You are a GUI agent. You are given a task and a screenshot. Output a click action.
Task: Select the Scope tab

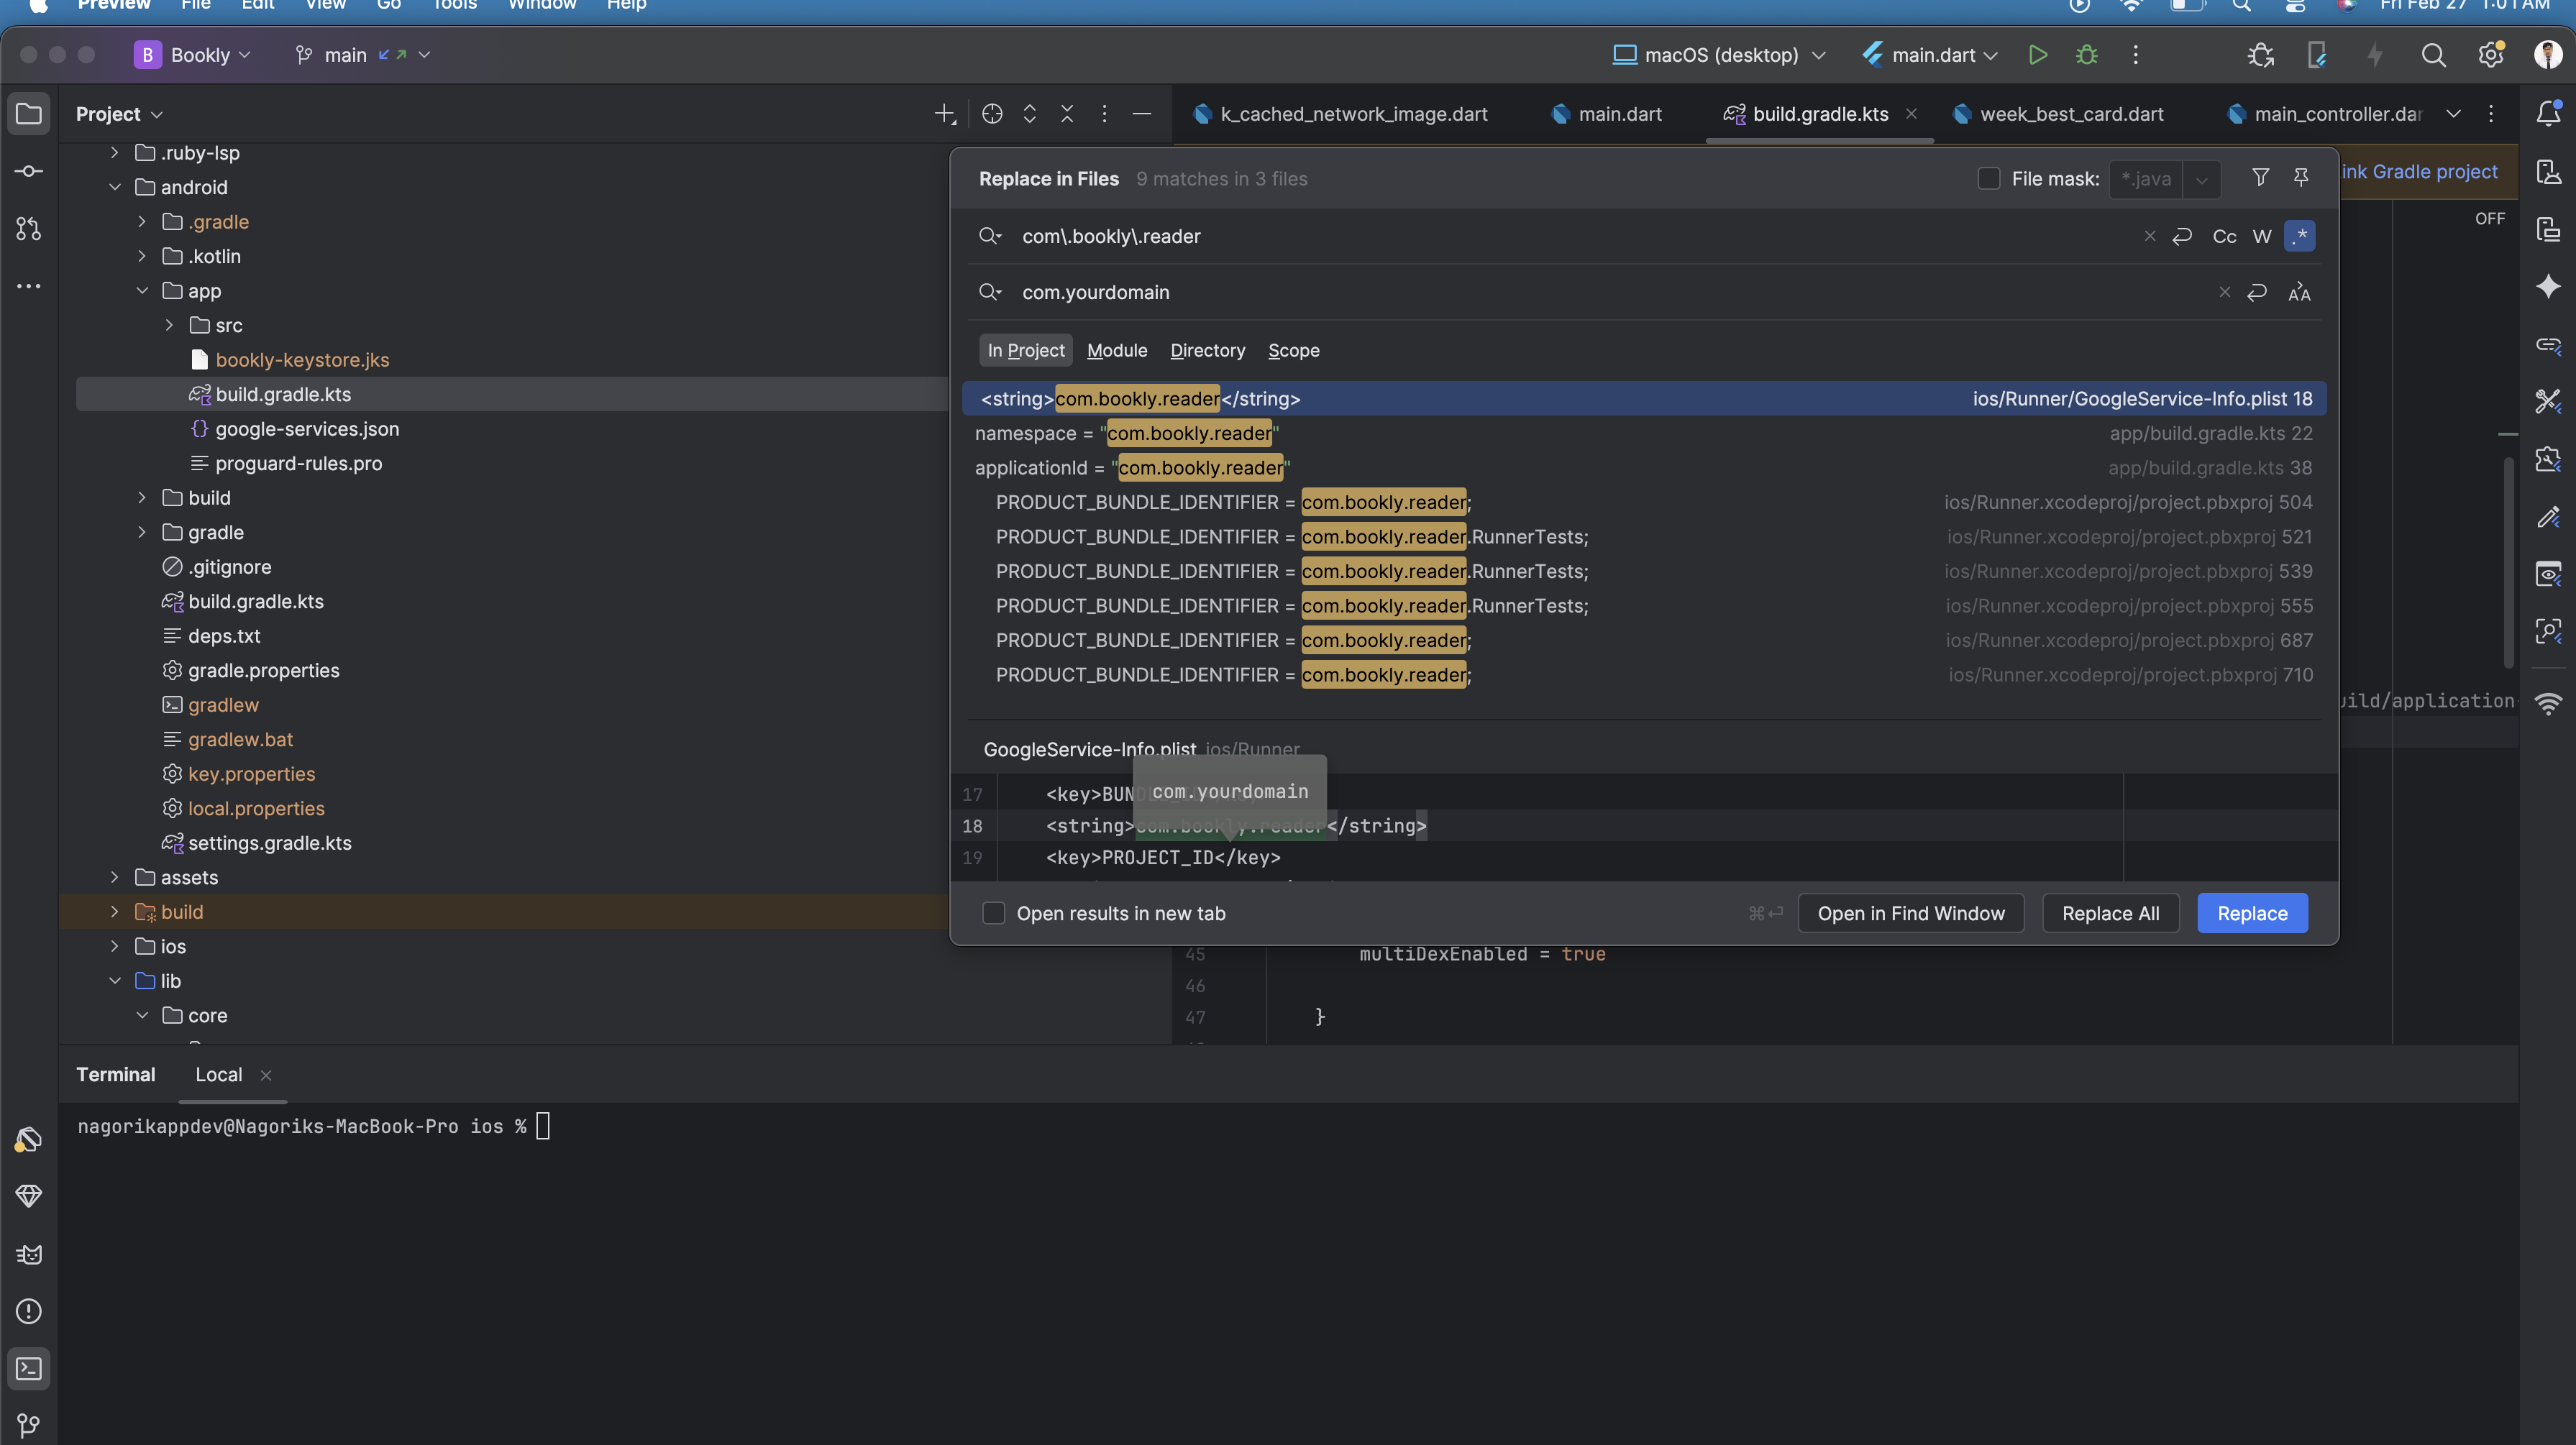(x=1293, y=350)
